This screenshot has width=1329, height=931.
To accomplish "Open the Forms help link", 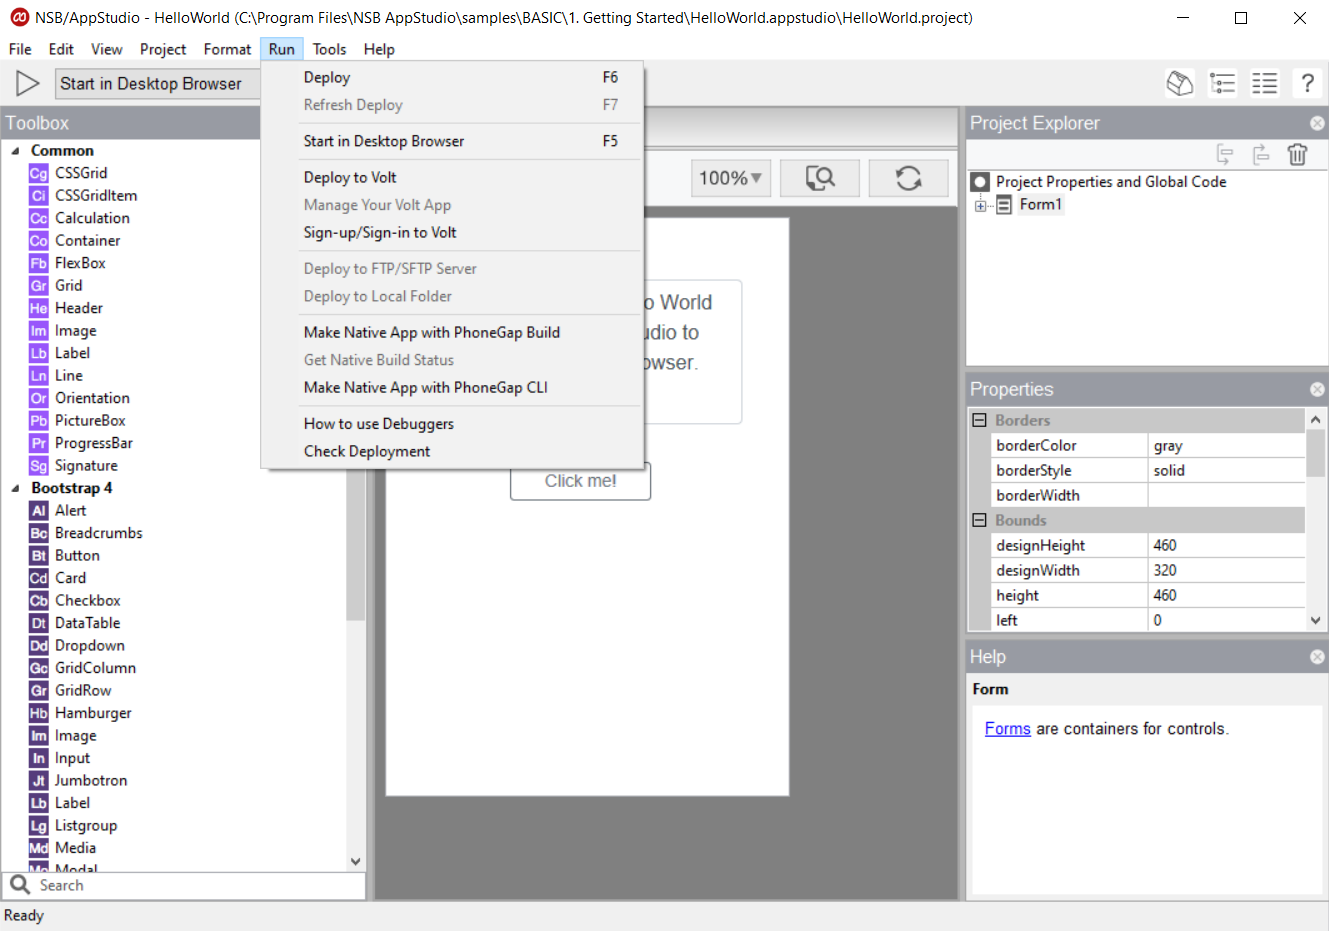I will click(x=1007, y=729).
